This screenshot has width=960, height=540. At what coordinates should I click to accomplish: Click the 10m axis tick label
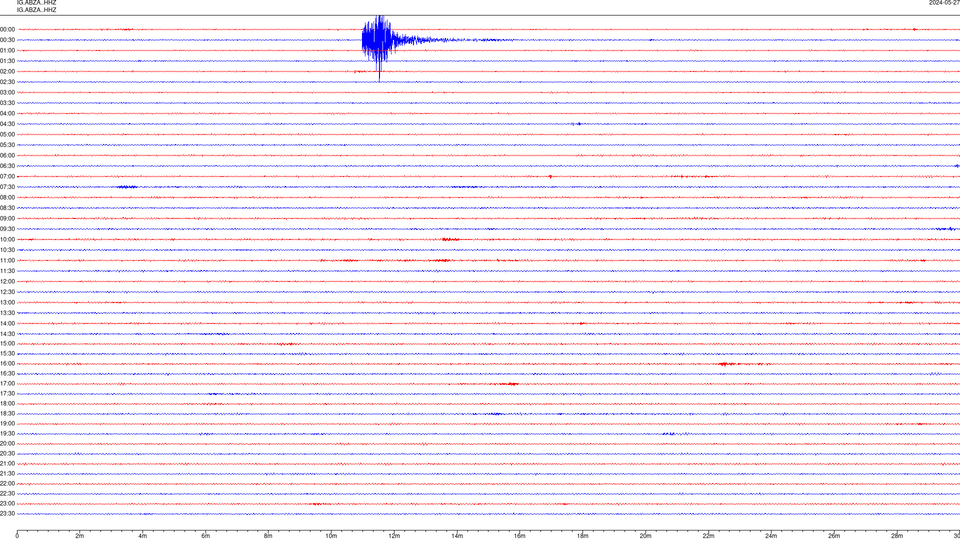click(x=331, y=536)
